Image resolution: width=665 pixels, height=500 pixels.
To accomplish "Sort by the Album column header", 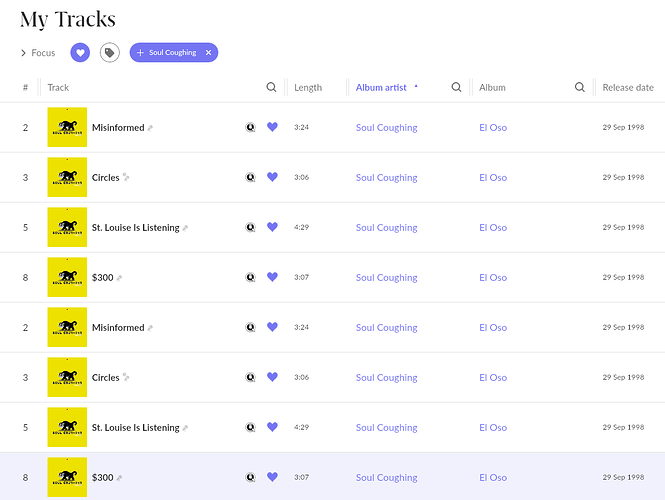I will pyautogui.click(x=492, y=87).
